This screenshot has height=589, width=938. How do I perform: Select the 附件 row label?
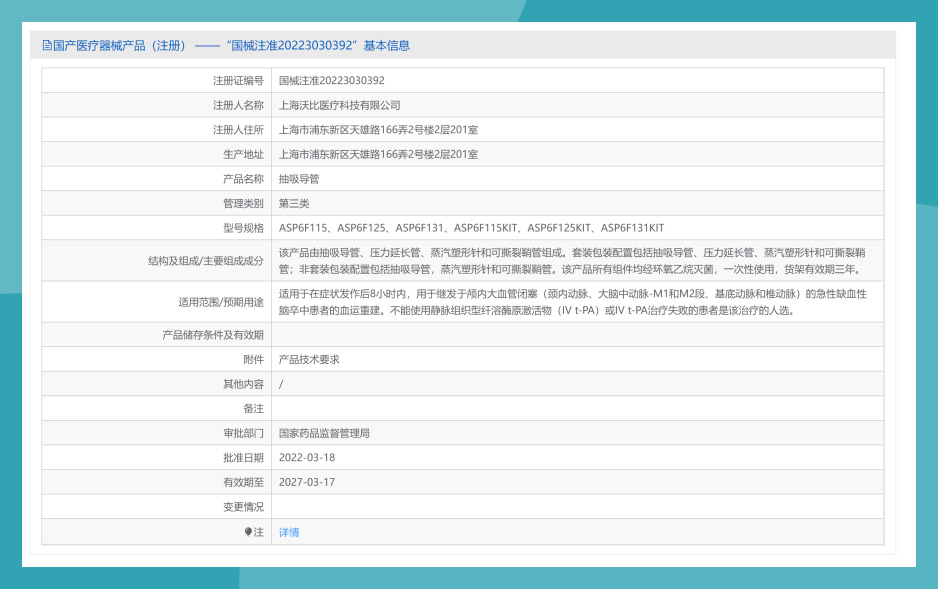pos(254,359)
